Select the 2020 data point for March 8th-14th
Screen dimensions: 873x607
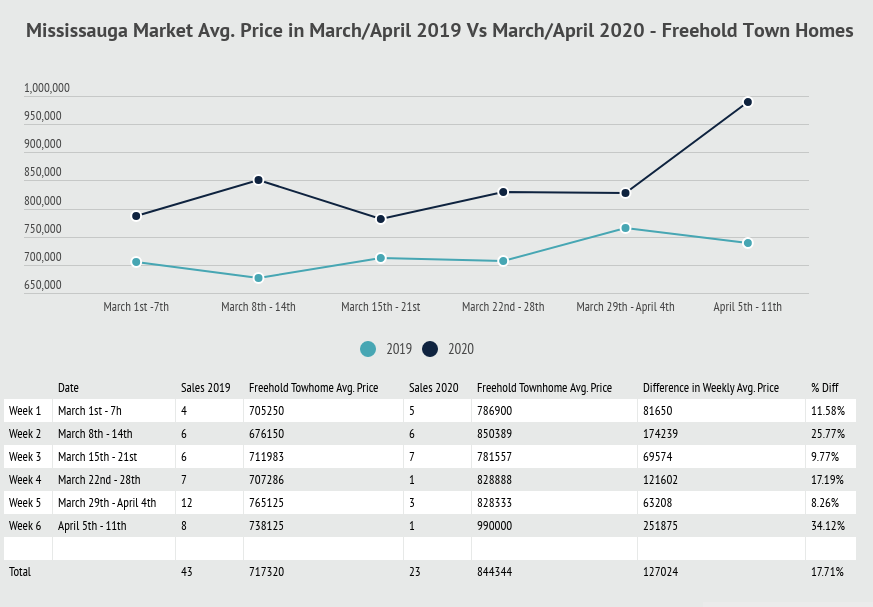tap(258, 180)
